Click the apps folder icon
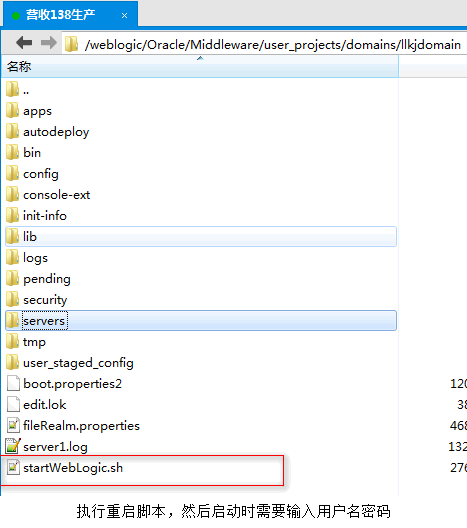Image resolution: width=467 pixels, height=528 pixels. pos(12,110)
